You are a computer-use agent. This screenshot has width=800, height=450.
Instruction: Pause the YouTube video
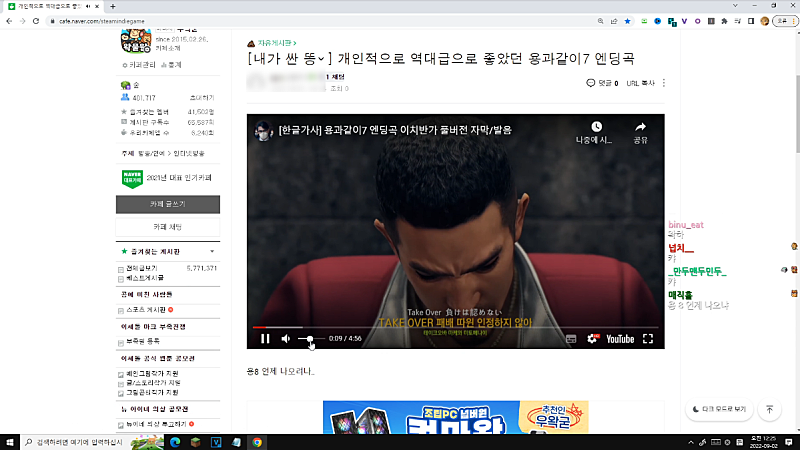pos(265,339)
